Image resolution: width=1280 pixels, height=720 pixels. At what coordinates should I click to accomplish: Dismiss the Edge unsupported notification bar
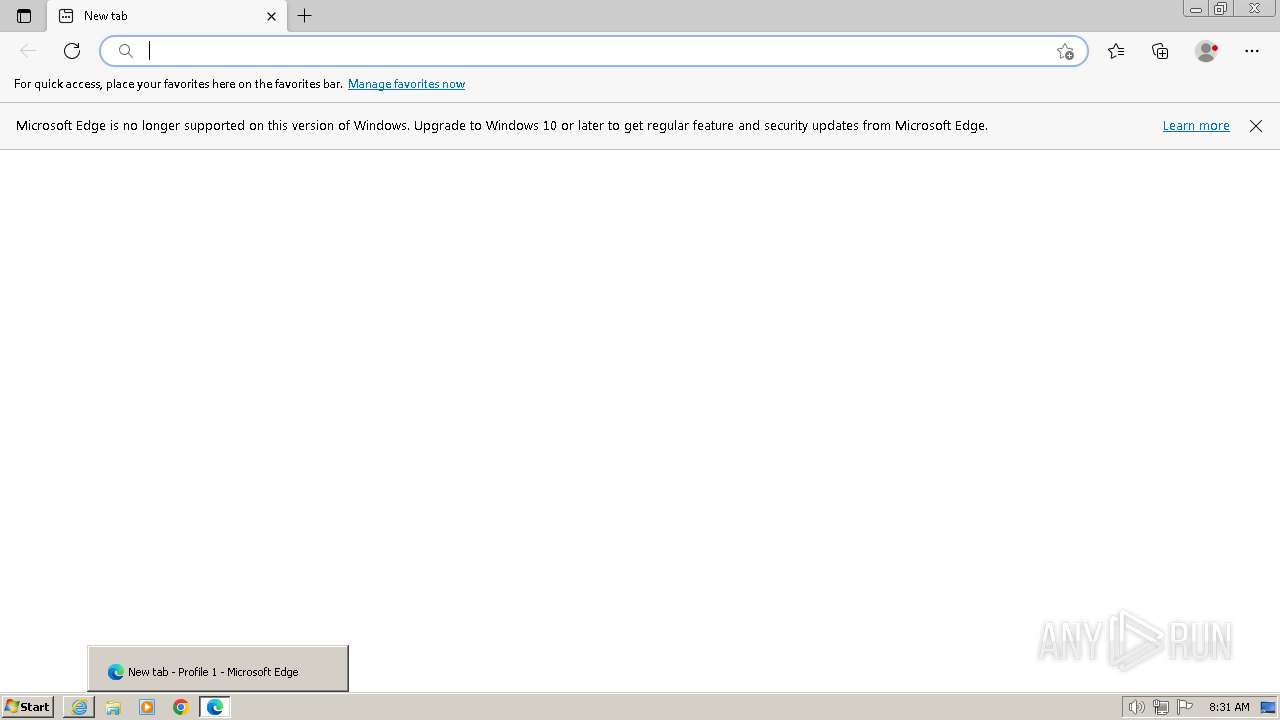pos(1256,126)
